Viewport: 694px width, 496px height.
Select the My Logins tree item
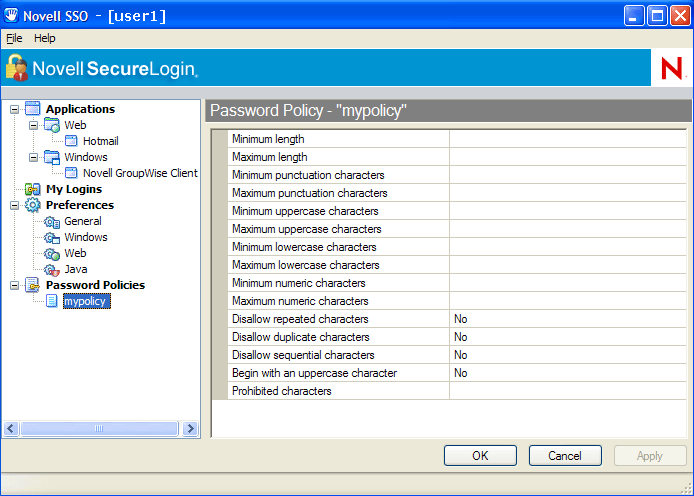[74, 189]
